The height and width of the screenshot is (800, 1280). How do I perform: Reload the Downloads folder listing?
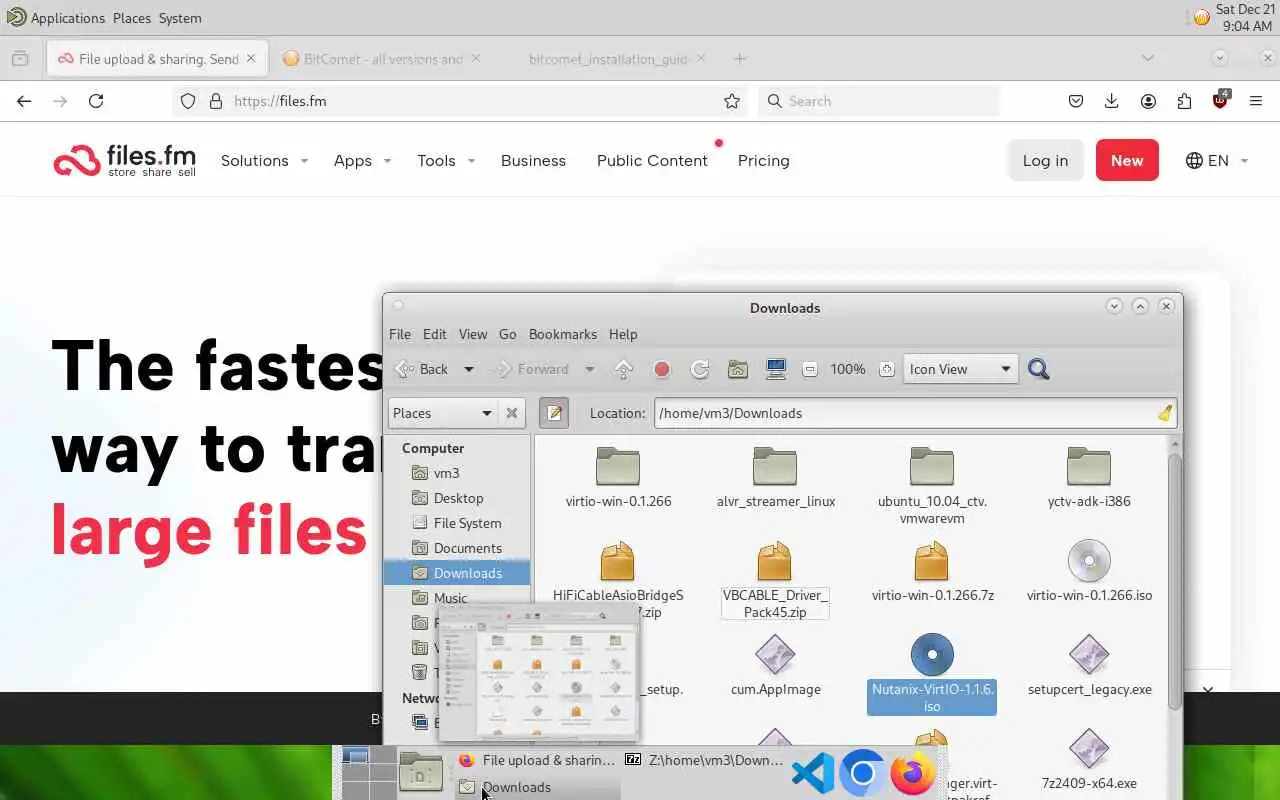(x=700, y=369)
